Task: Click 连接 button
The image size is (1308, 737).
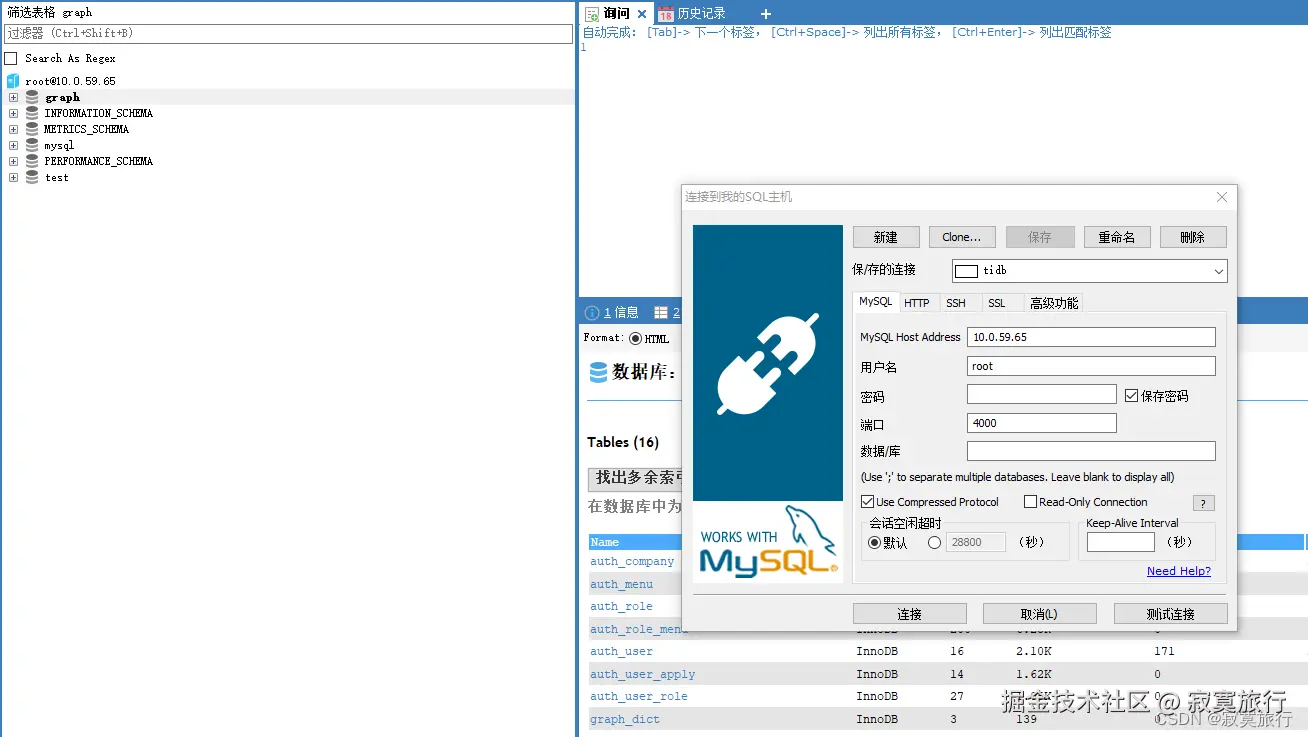Action: pyautogui.click(x=910, y=614)
